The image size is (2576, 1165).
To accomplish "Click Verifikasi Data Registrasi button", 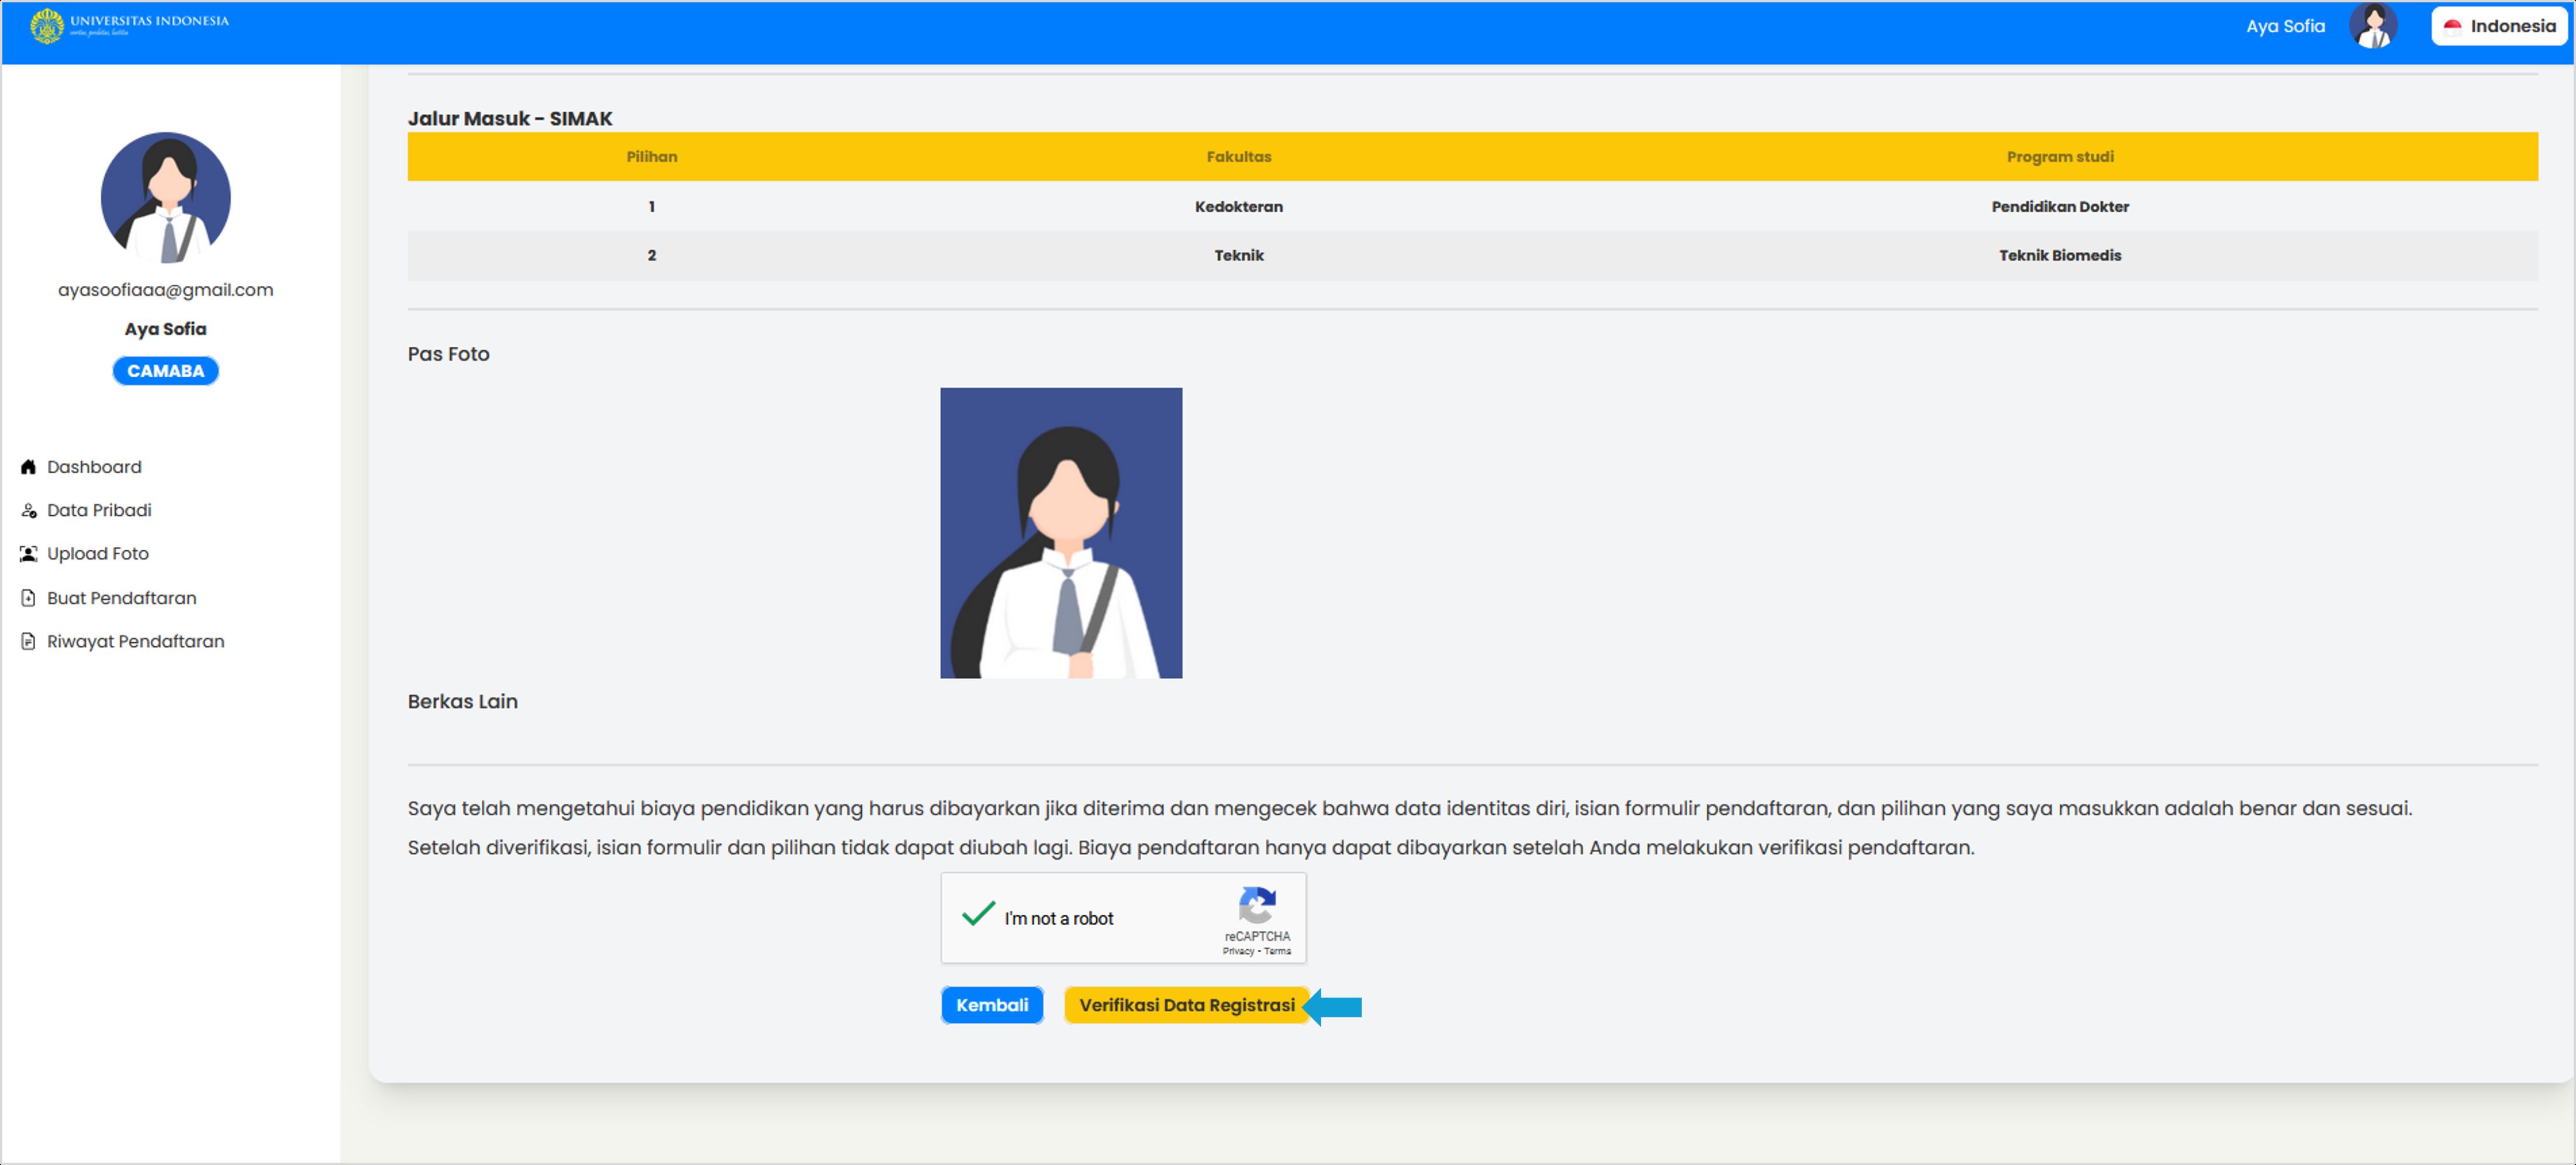I will (1186, 1005).
